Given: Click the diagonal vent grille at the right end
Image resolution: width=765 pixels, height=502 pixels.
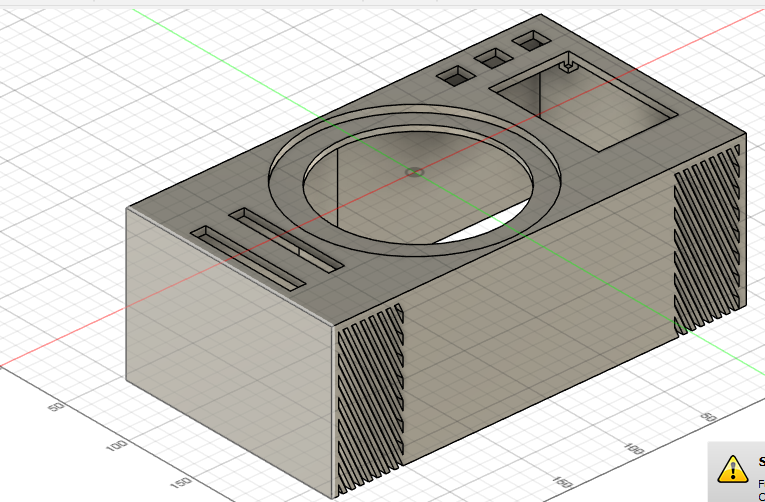Looking at the screenshot, I should coord(709,240).
